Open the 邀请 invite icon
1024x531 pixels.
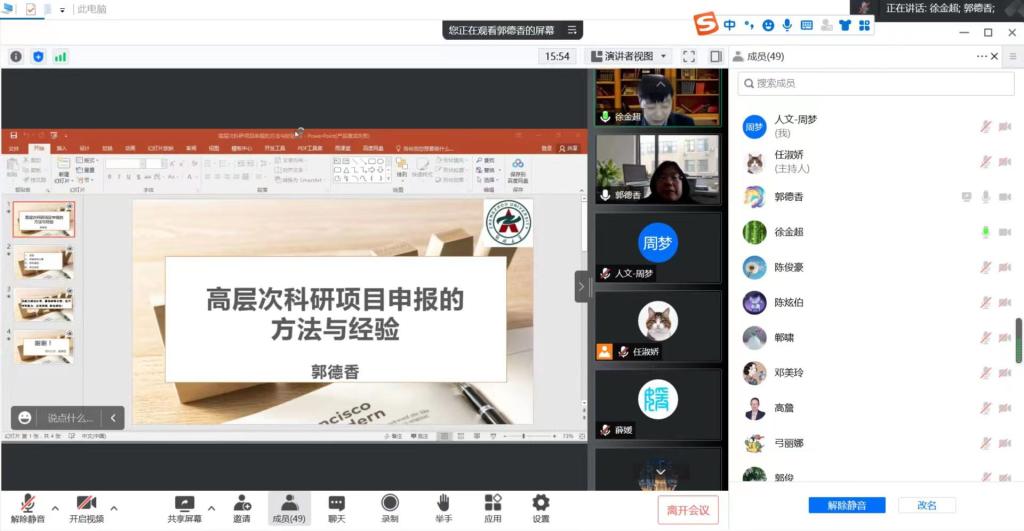pos(242,508)
